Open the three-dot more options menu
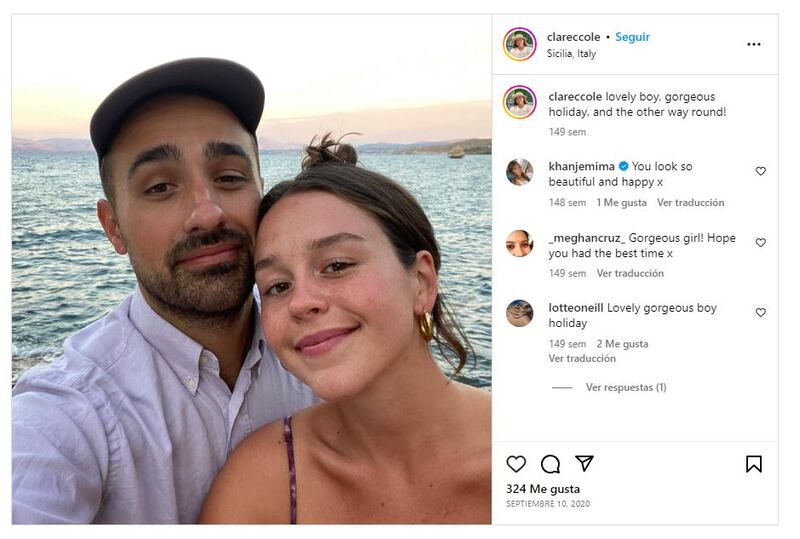 point(754,44)
